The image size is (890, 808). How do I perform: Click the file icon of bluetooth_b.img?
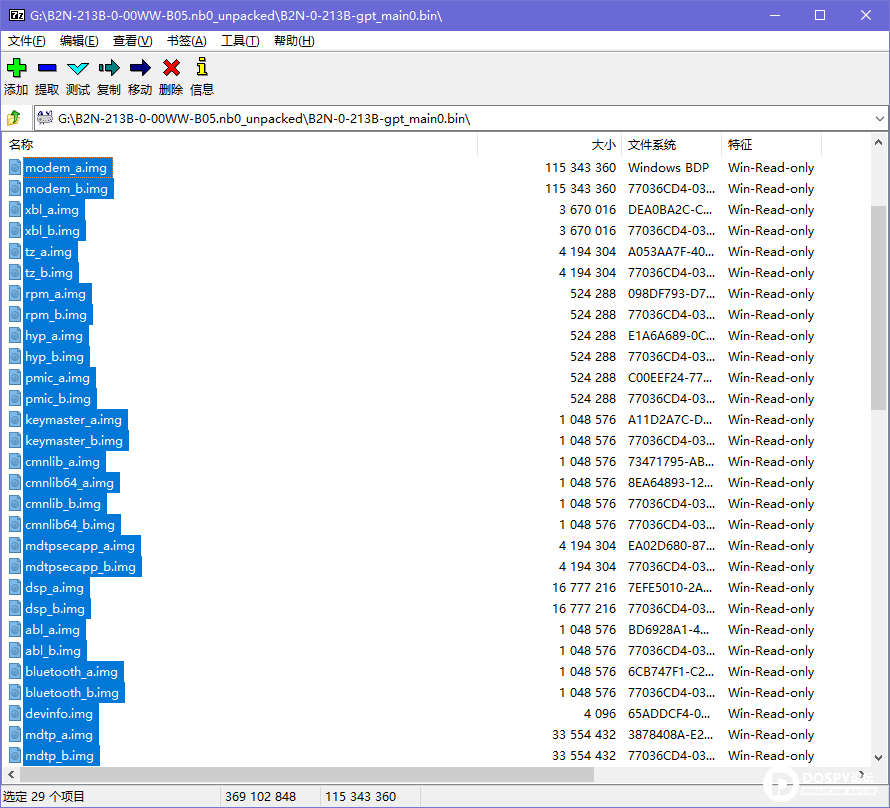point(15,692)
